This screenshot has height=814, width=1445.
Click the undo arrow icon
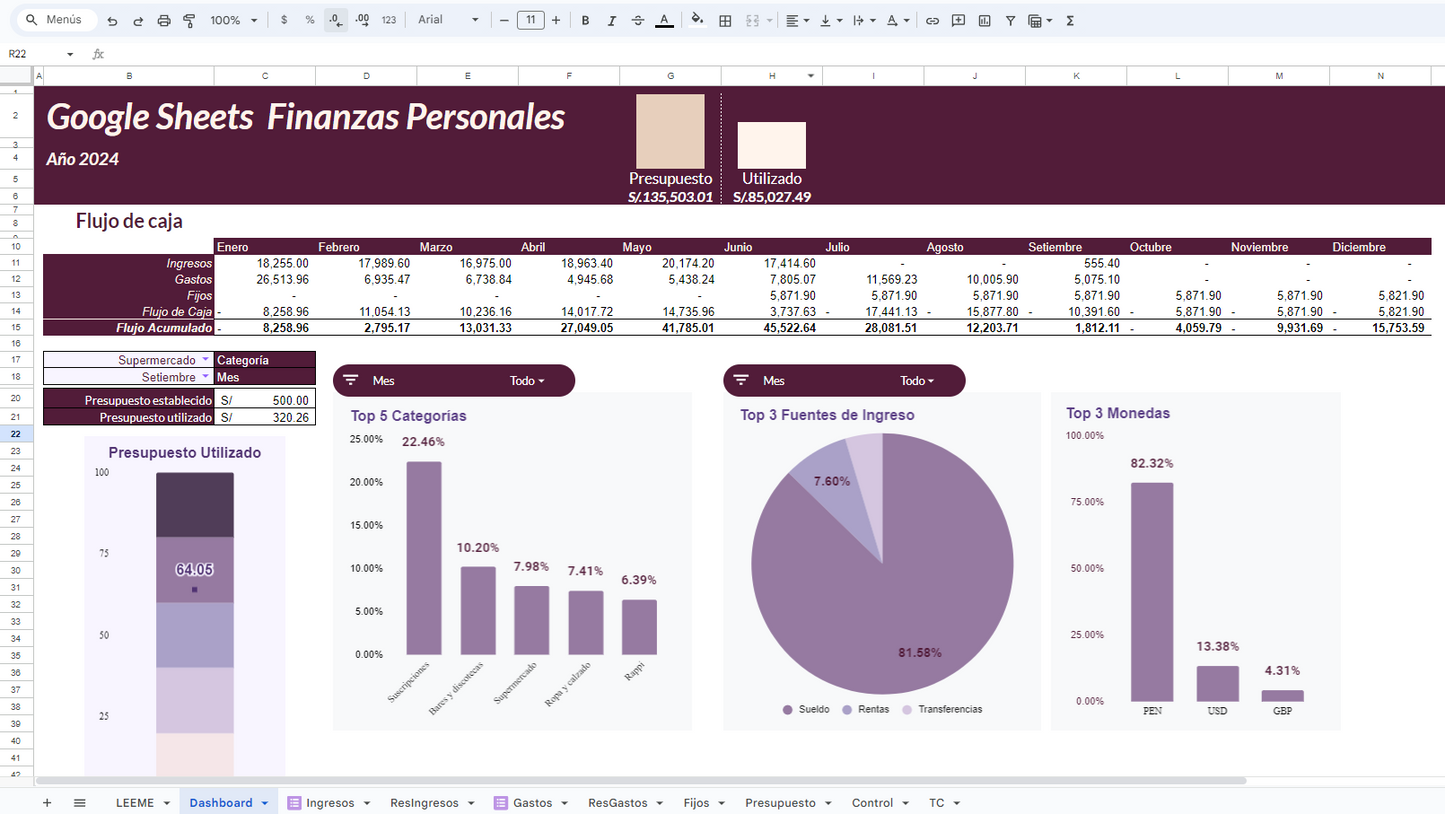112,20
